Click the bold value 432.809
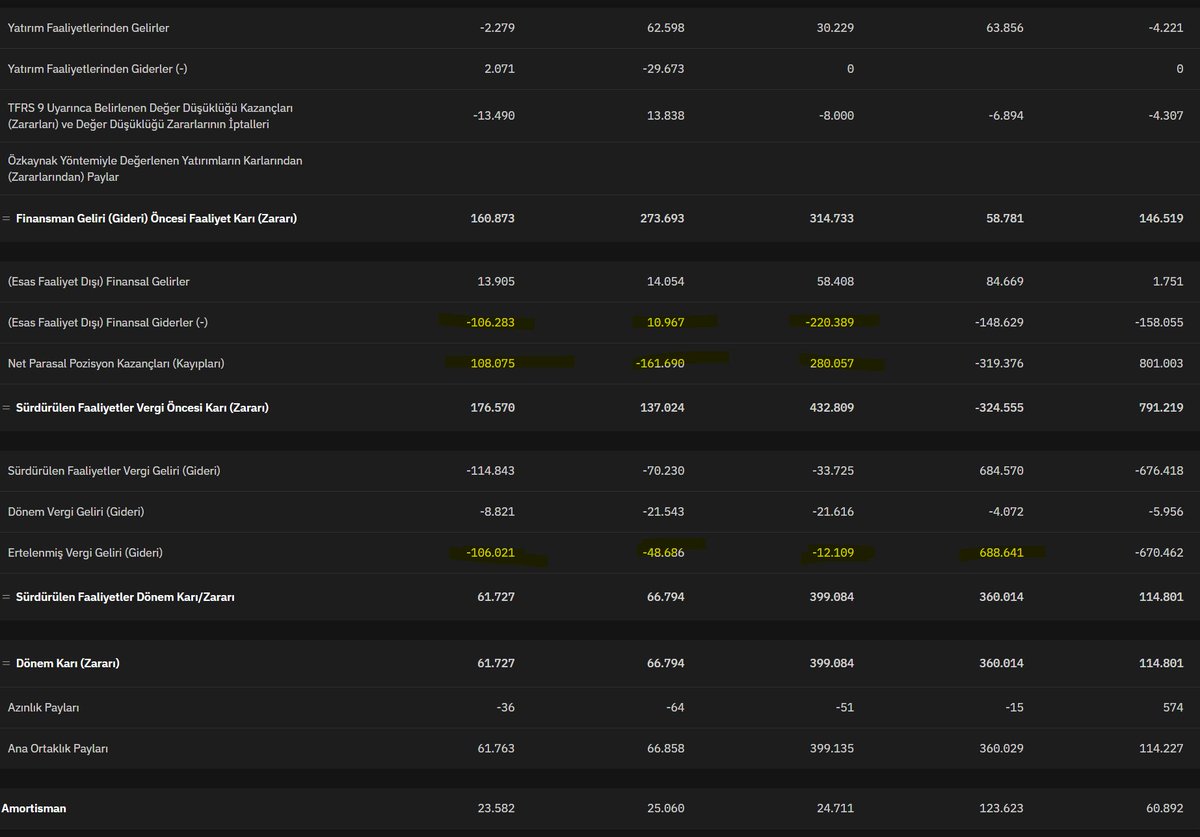1200x837 pixels. pyautogui.click(x=832, y=408)
